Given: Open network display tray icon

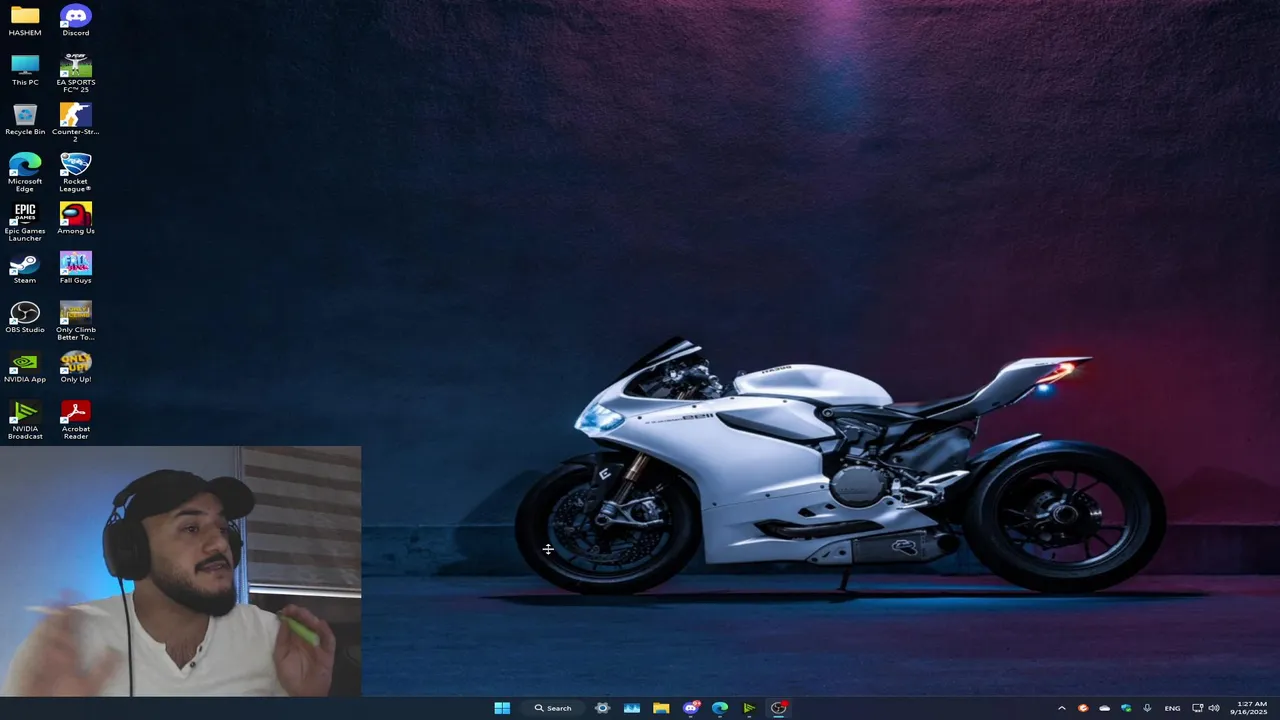Looking at the screenshot, I should point(1197,708).
